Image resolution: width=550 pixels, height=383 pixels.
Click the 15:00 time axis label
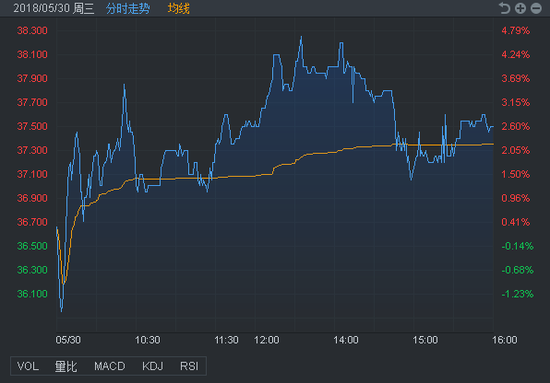(x=425, y=340)
